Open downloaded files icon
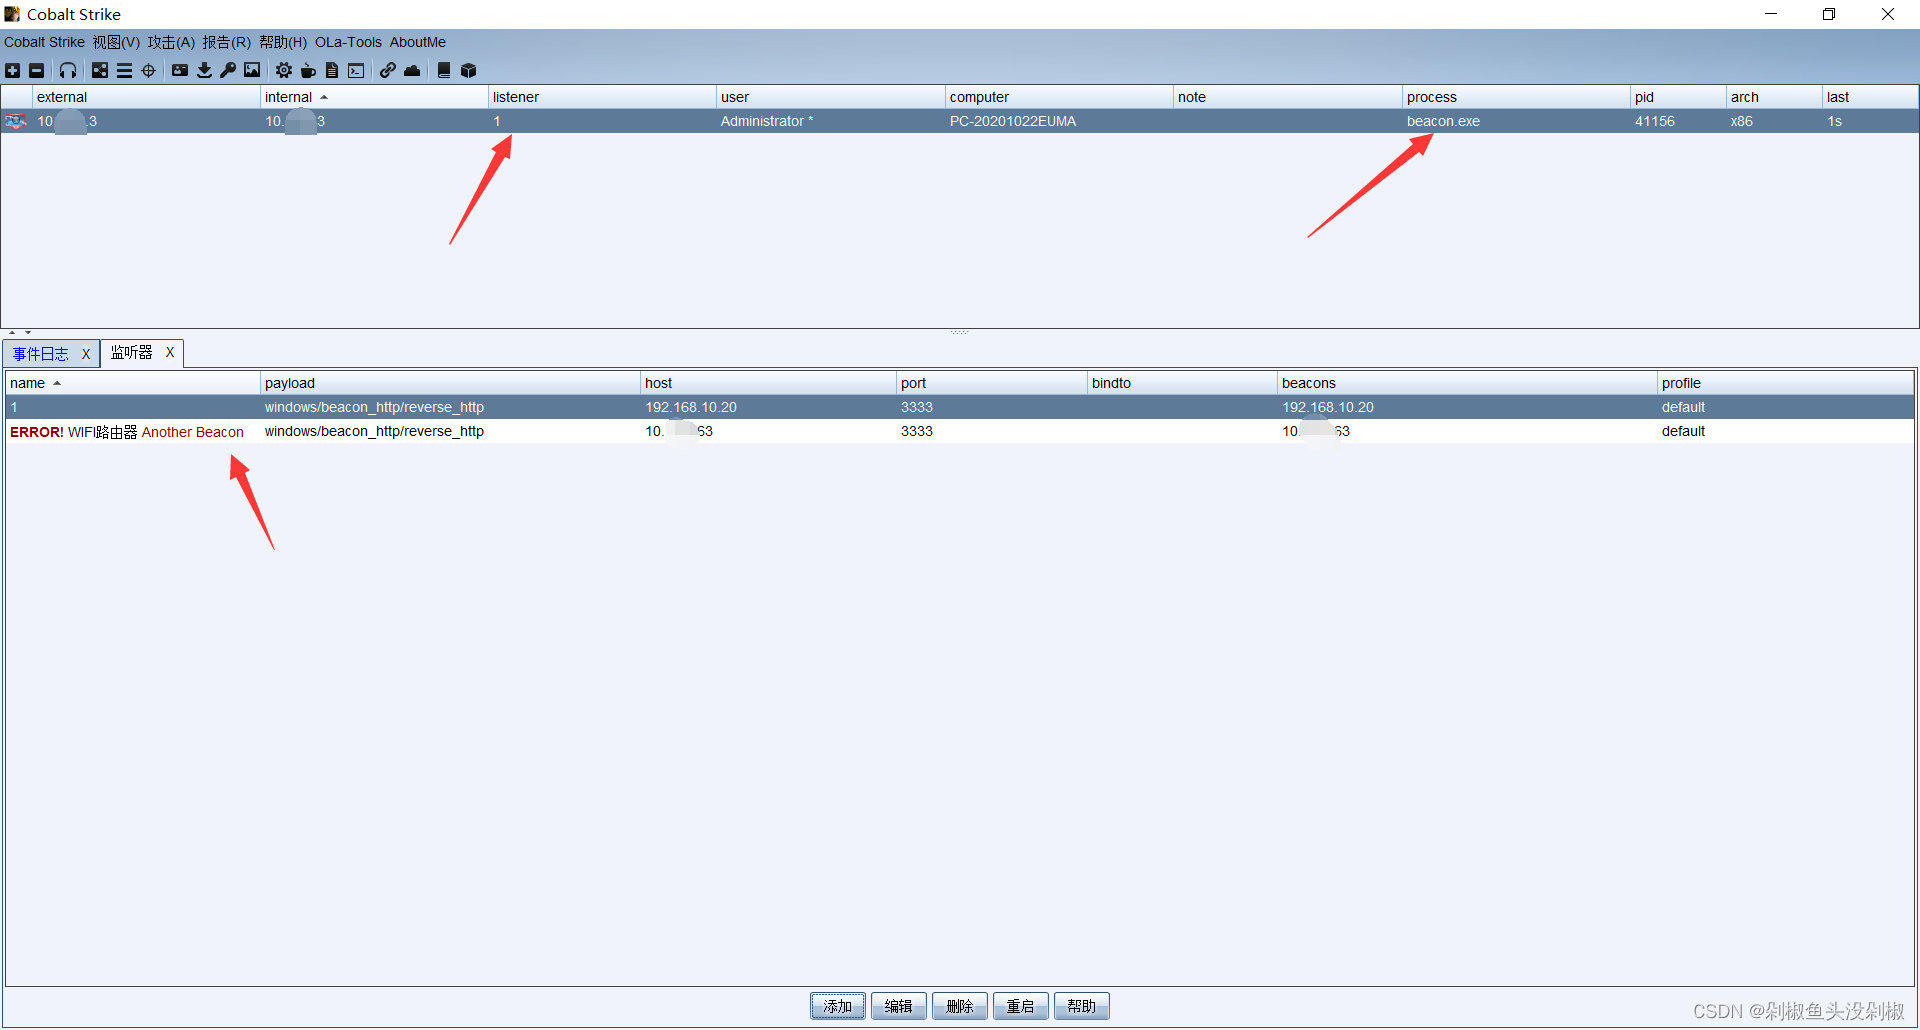This screenshot has width=1920, height=1030. click(x=204, y=70)
